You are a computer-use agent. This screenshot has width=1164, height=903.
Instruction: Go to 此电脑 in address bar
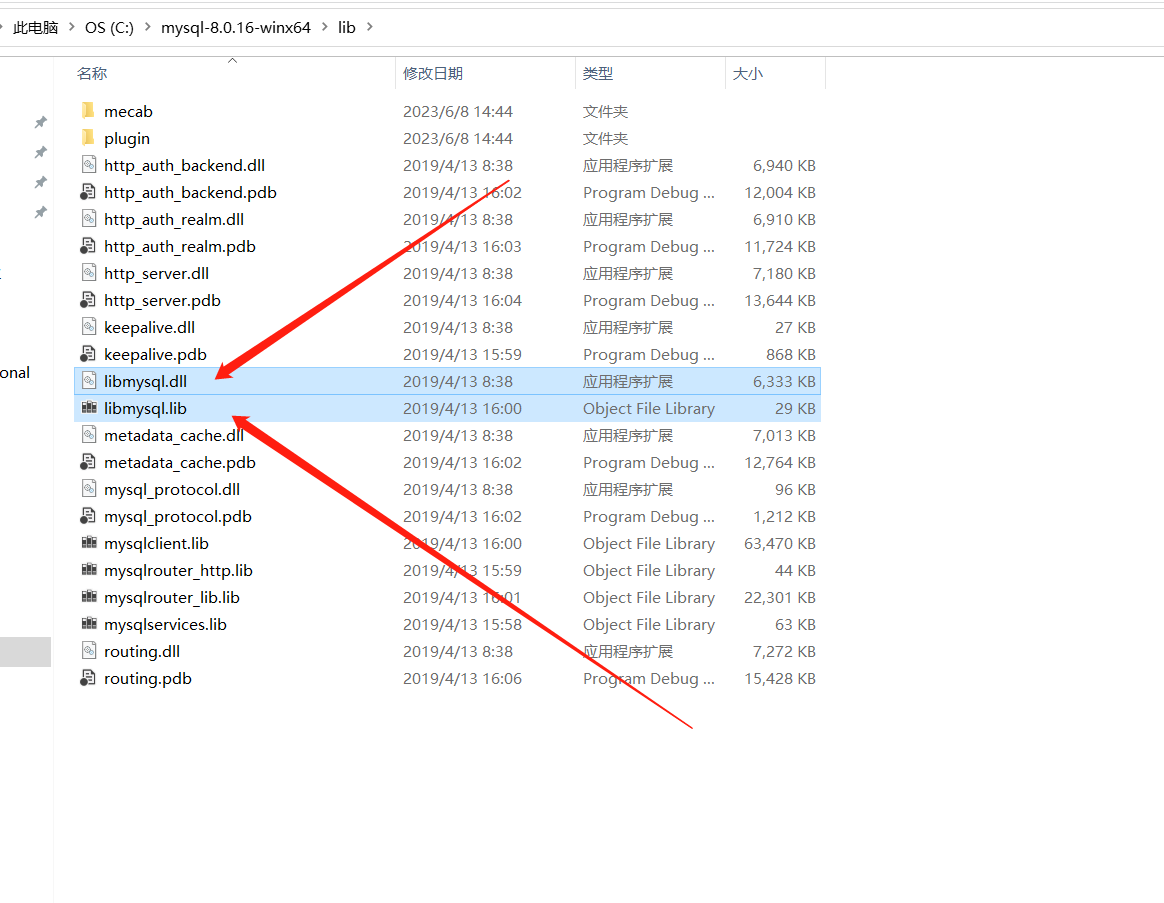coord(36,27)
